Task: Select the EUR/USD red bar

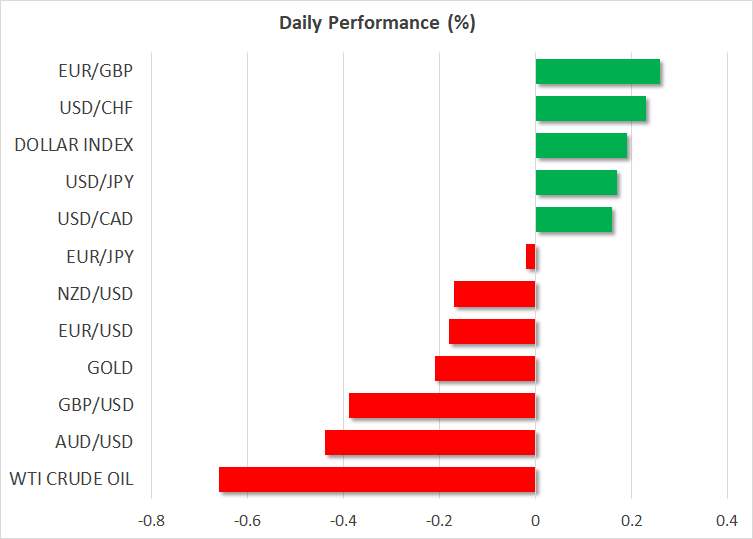Action: coord(492,331)
